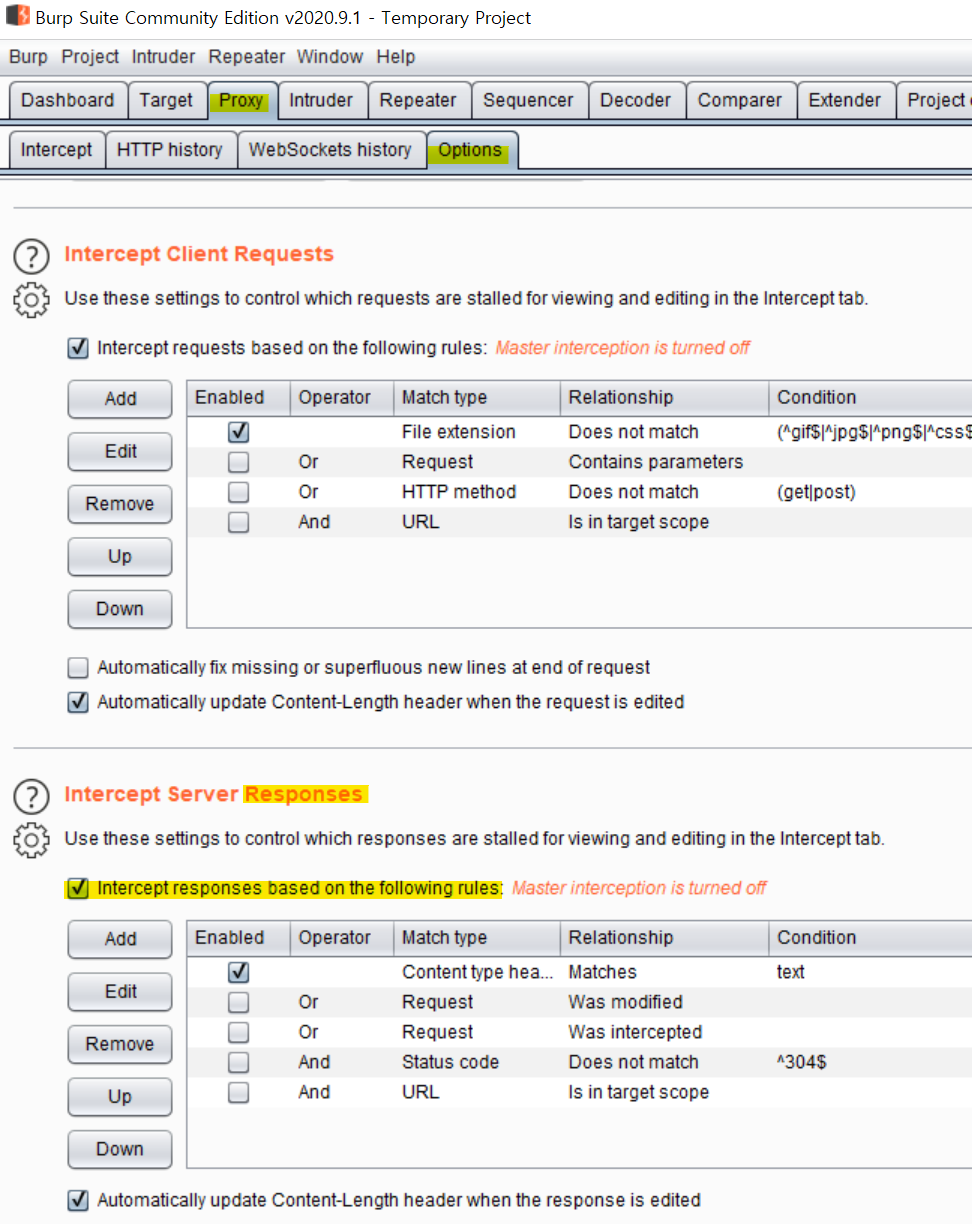Screen dimensions: 972x1224
Task: Open the Intercept sub-tab
Action: coord(56,150)
